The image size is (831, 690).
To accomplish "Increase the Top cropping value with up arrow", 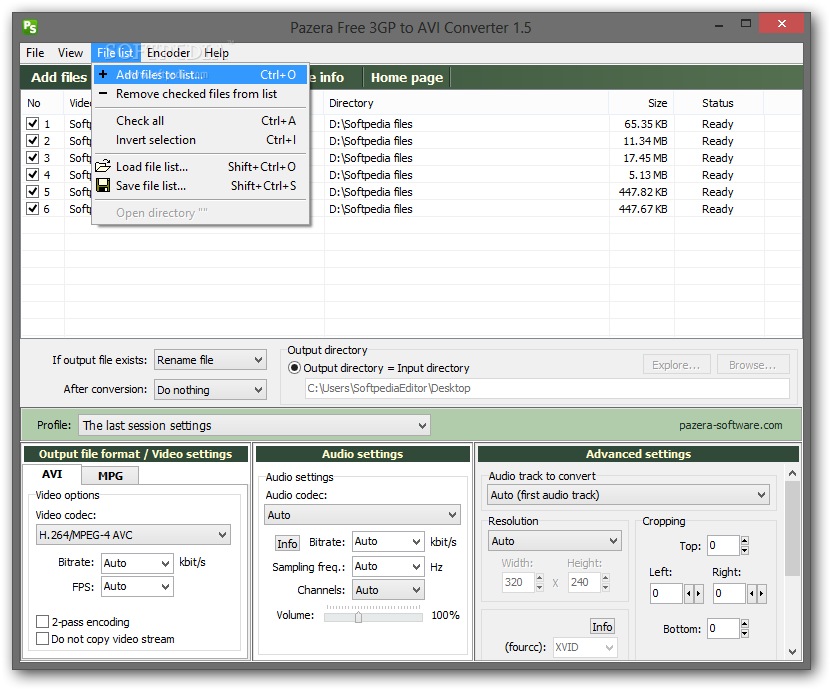I will [745, 541].
